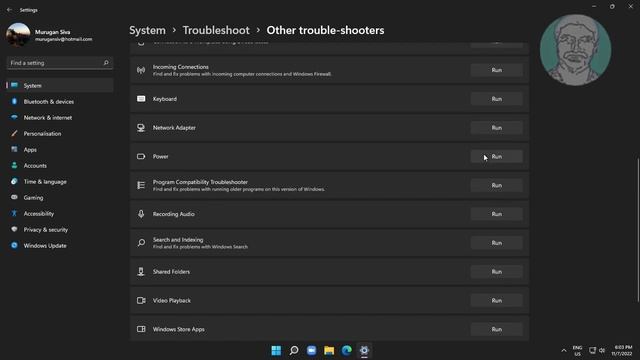Run the Shared Folders troubleshooter
Viewport: 640px width, 360px height.
[496, 271]
